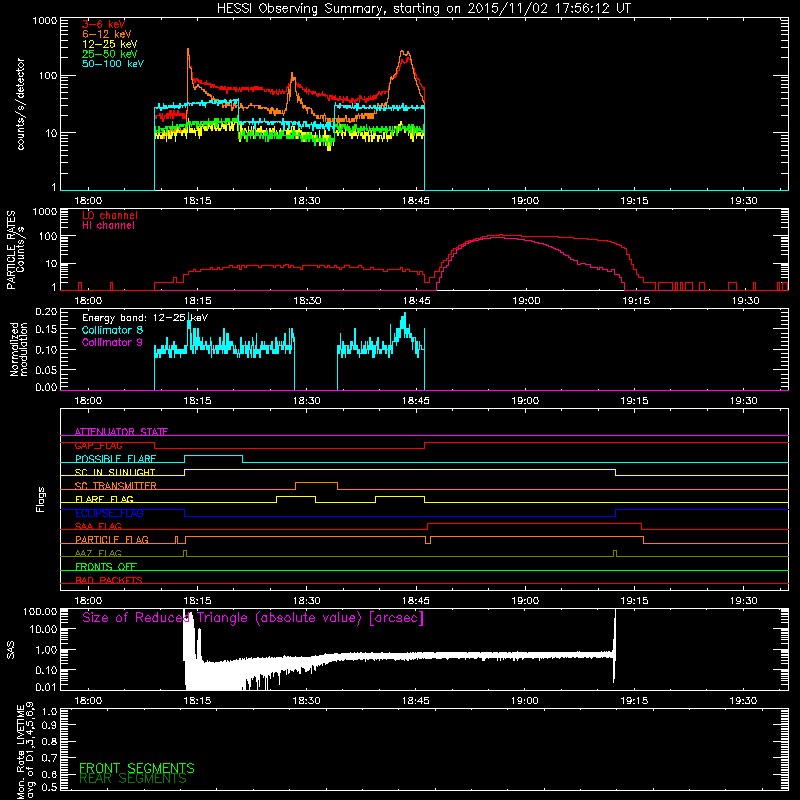
Task: Click the FLARE FLAG label
Action: (x=104, y=499)
